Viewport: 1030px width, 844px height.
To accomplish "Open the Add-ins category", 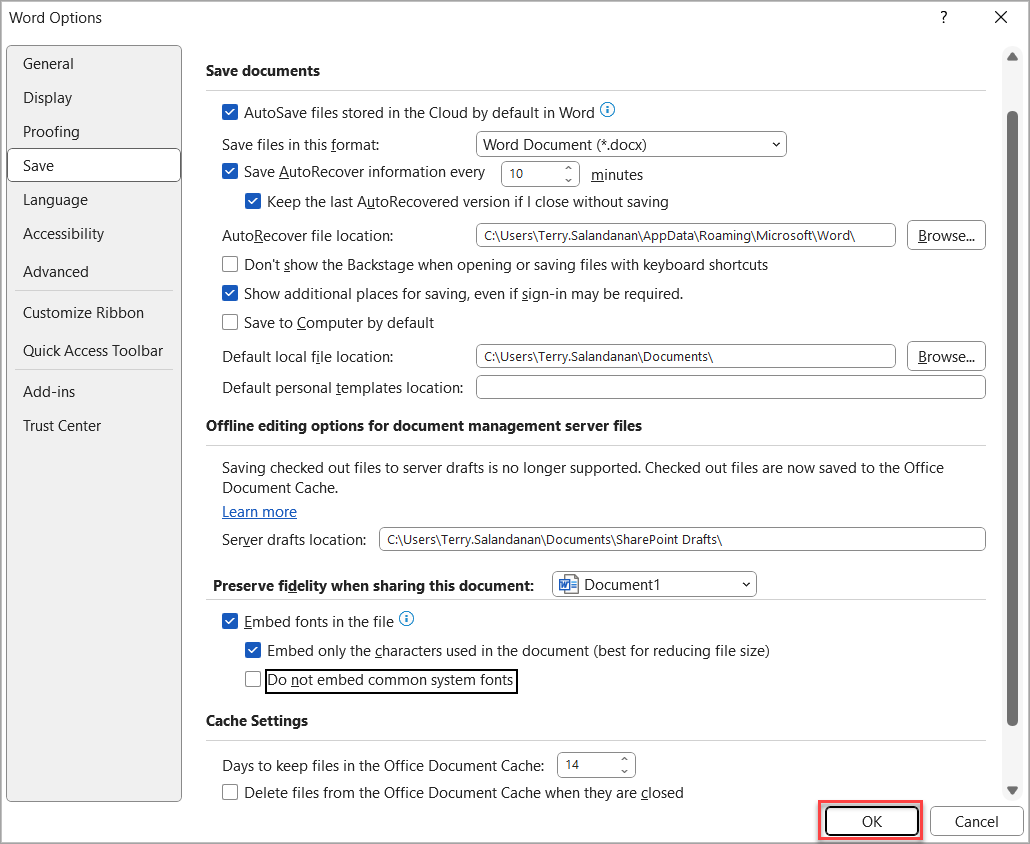I will [x=94, y=391].
